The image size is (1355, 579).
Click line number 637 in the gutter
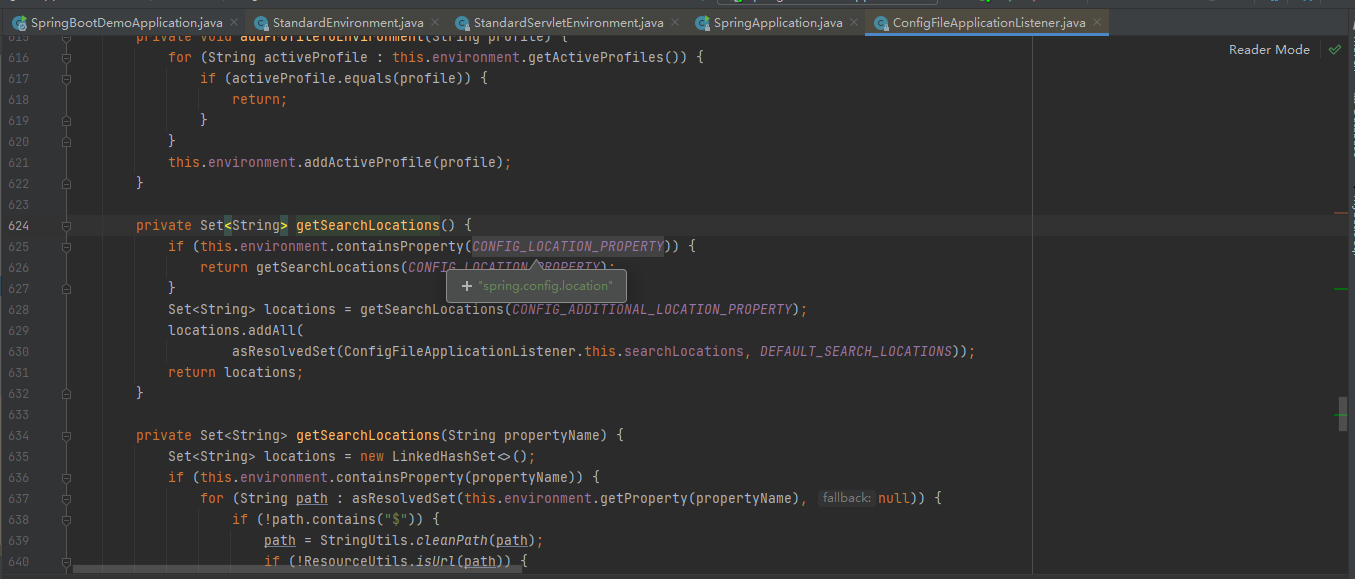19,498
